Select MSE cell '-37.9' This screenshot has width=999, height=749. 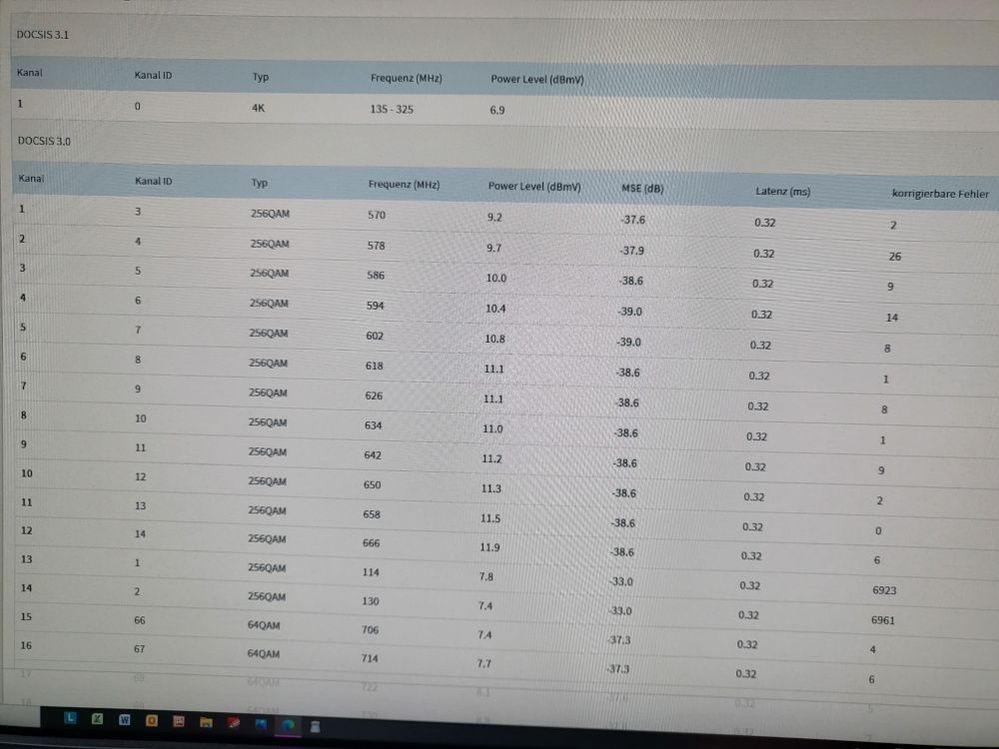pyautogui.click(x=631, y=250)
